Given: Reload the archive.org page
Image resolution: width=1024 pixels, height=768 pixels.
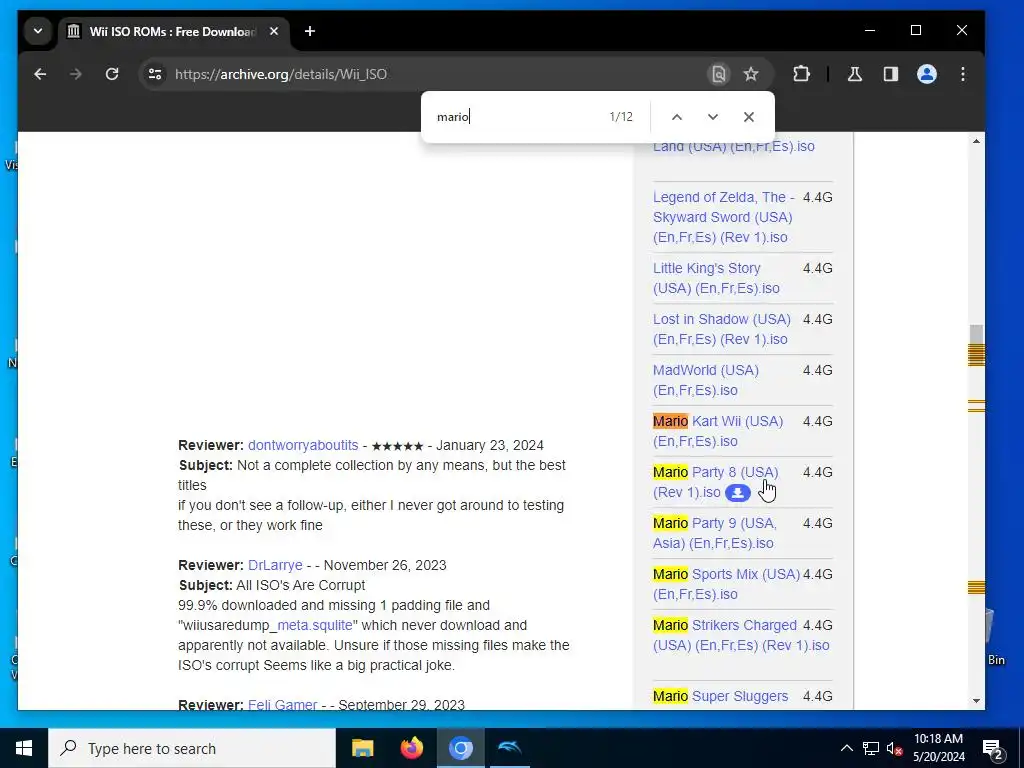Looking at the screenshot, I should [x=112, y=74].
